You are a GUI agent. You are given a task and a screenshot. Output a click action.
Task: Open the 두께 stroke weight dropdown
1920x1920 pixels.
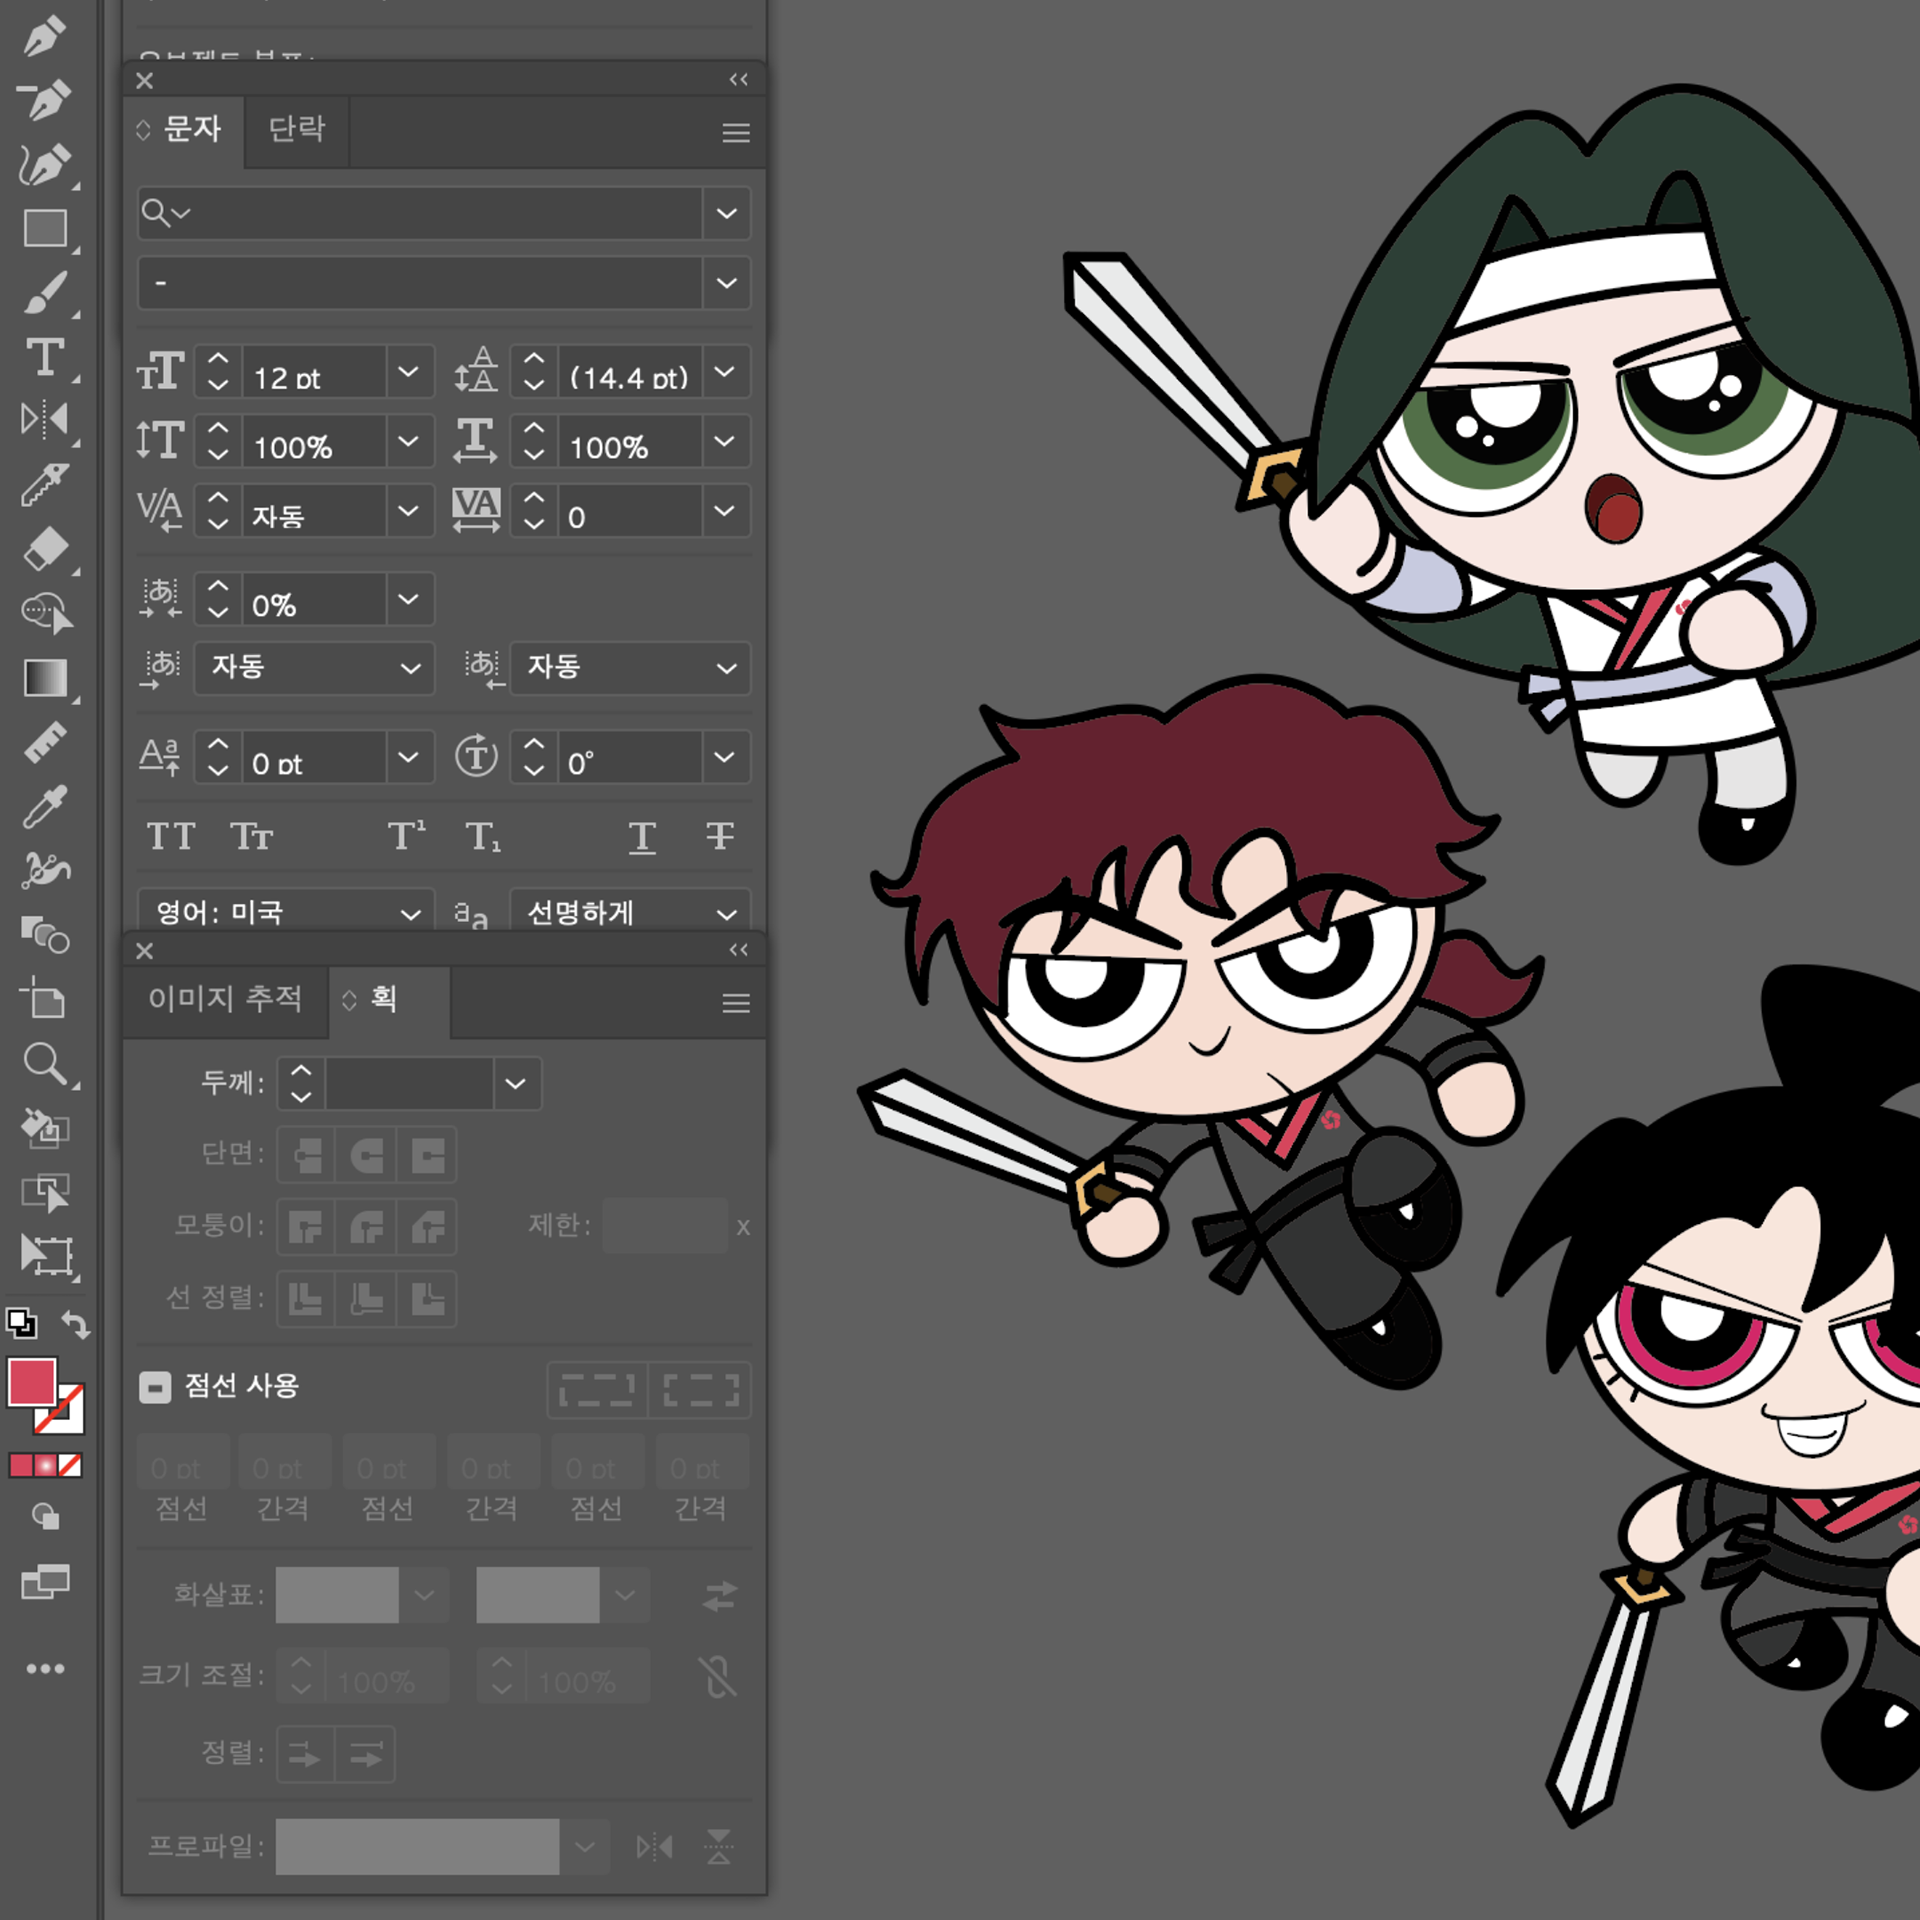515,1083
